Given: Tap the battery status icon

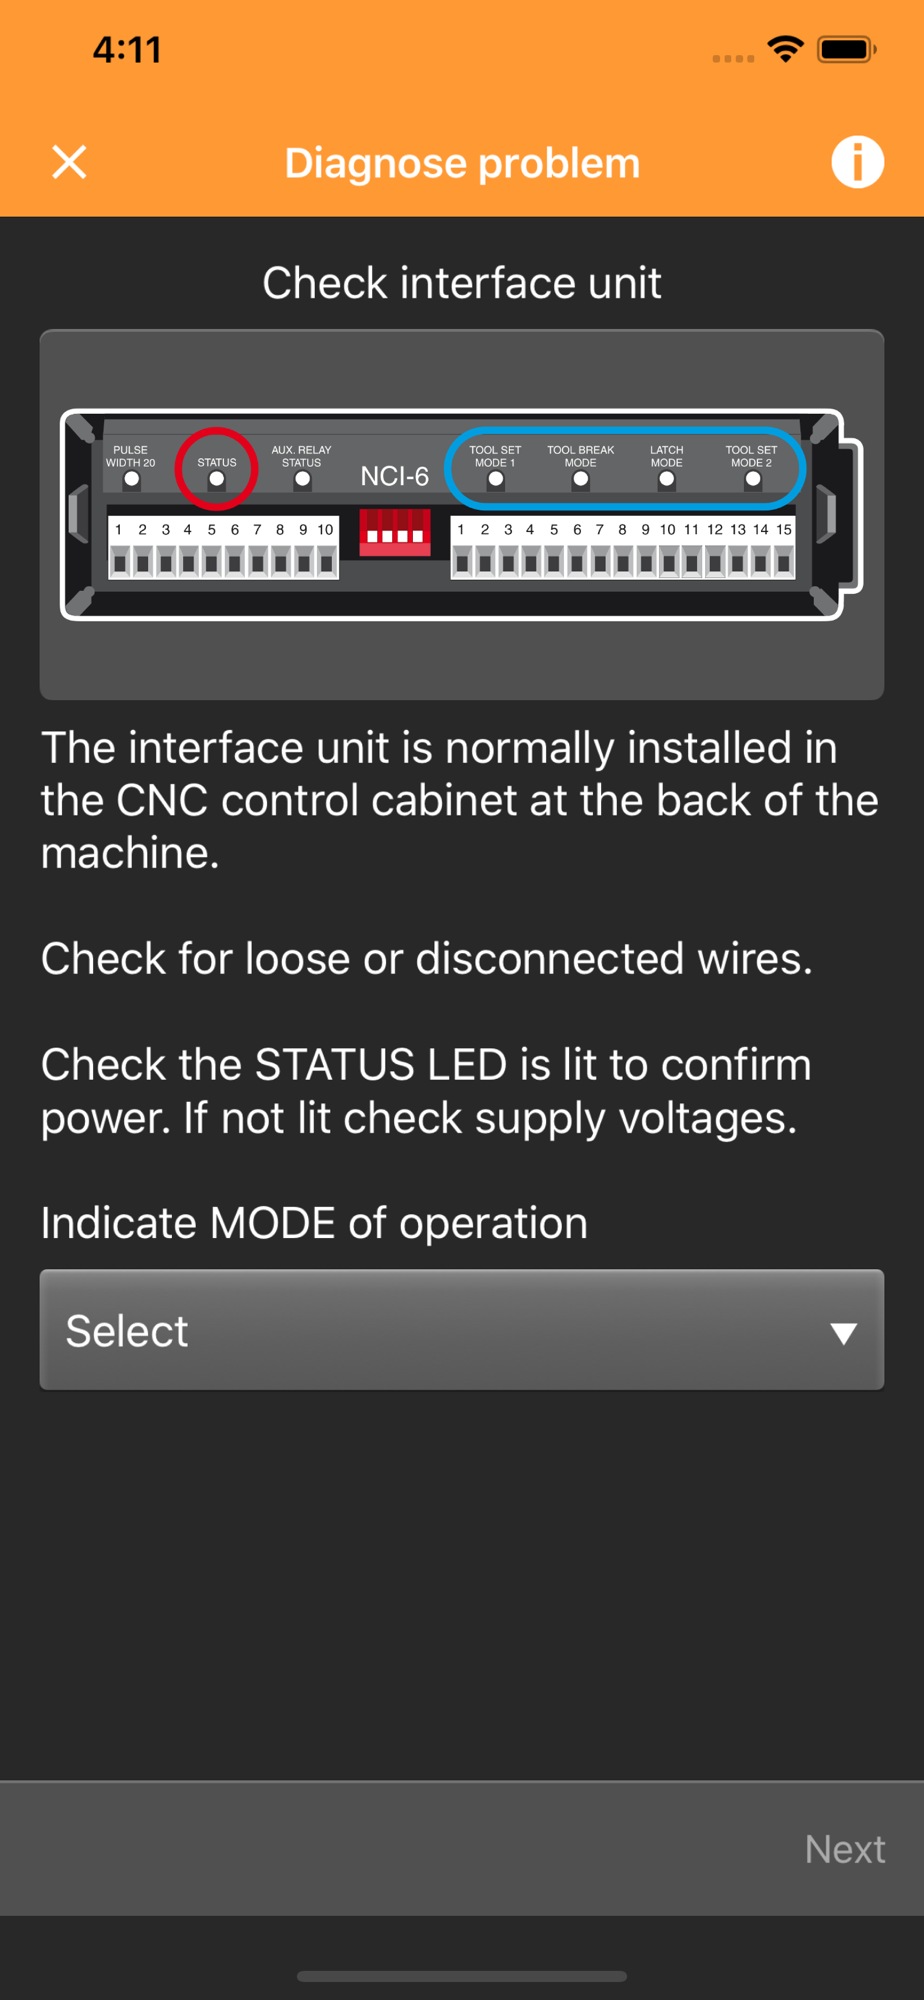Looking at the screenshot, I should coord(847,49).
